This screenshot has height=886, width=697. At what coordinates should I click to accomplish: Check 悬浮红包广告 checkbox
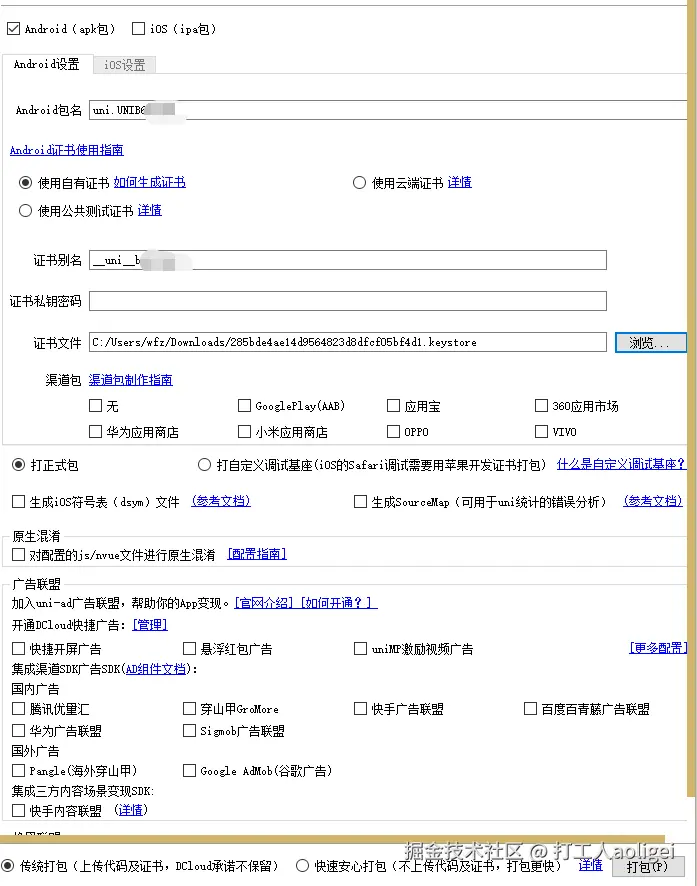189,649
